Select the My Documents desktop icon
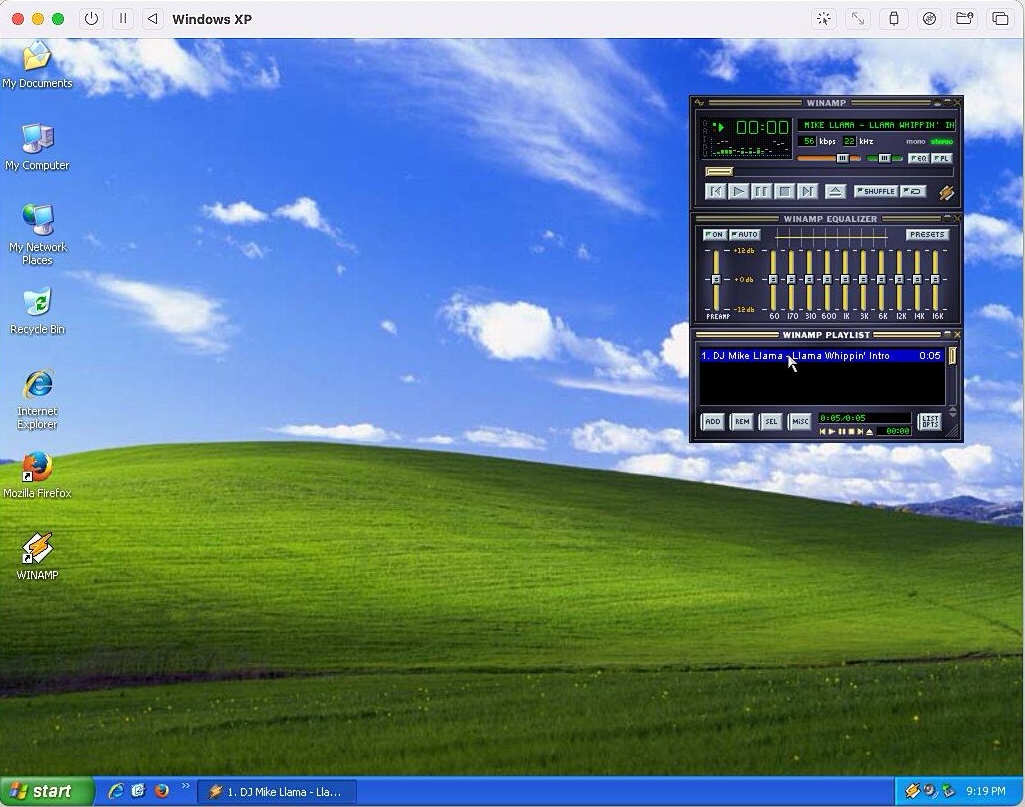This screenshot has height=807, width=1025. 37,65
